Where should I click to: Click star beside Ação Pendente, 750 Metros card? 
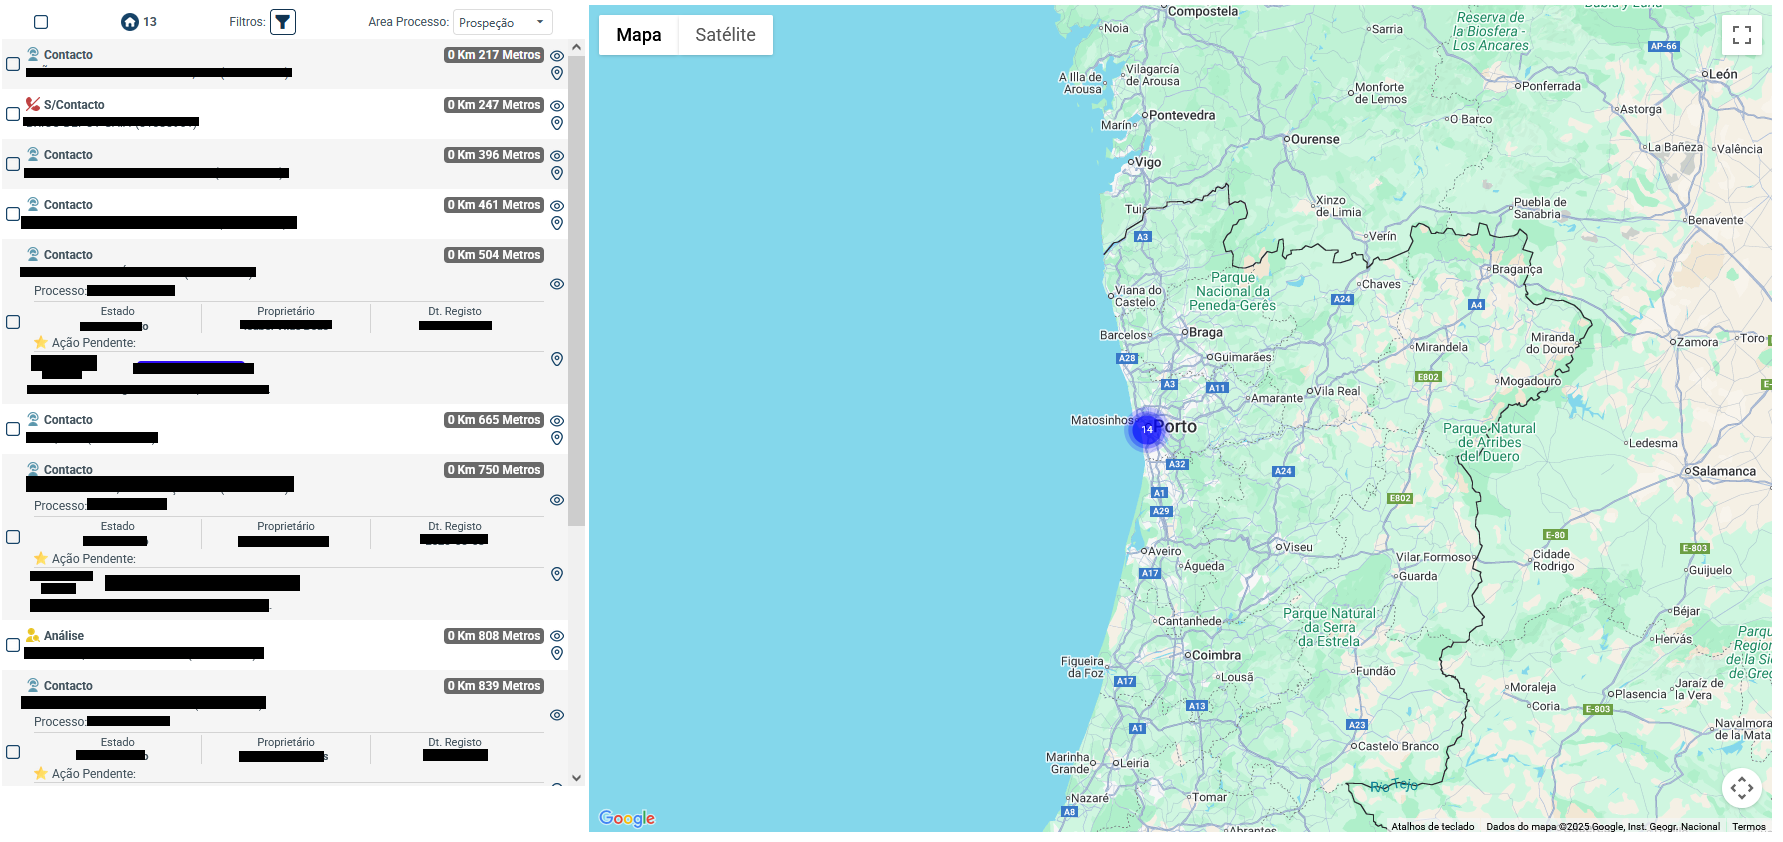pos(41,558)
